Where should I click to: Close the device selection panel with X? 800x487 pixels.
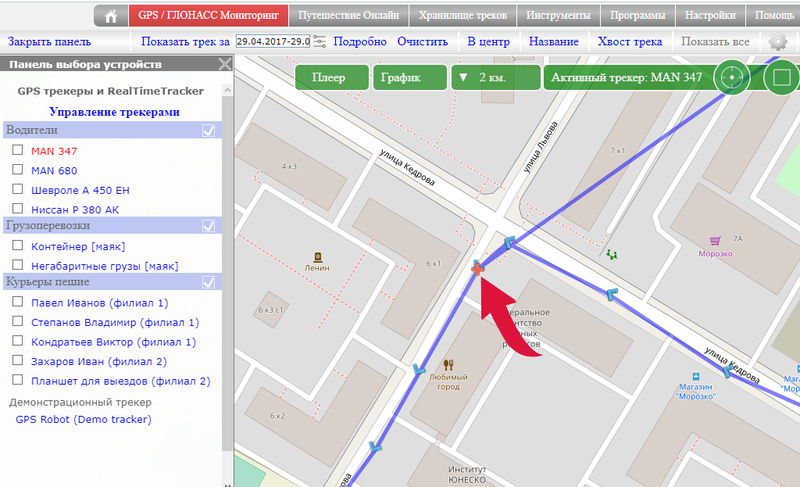(224, 65)
